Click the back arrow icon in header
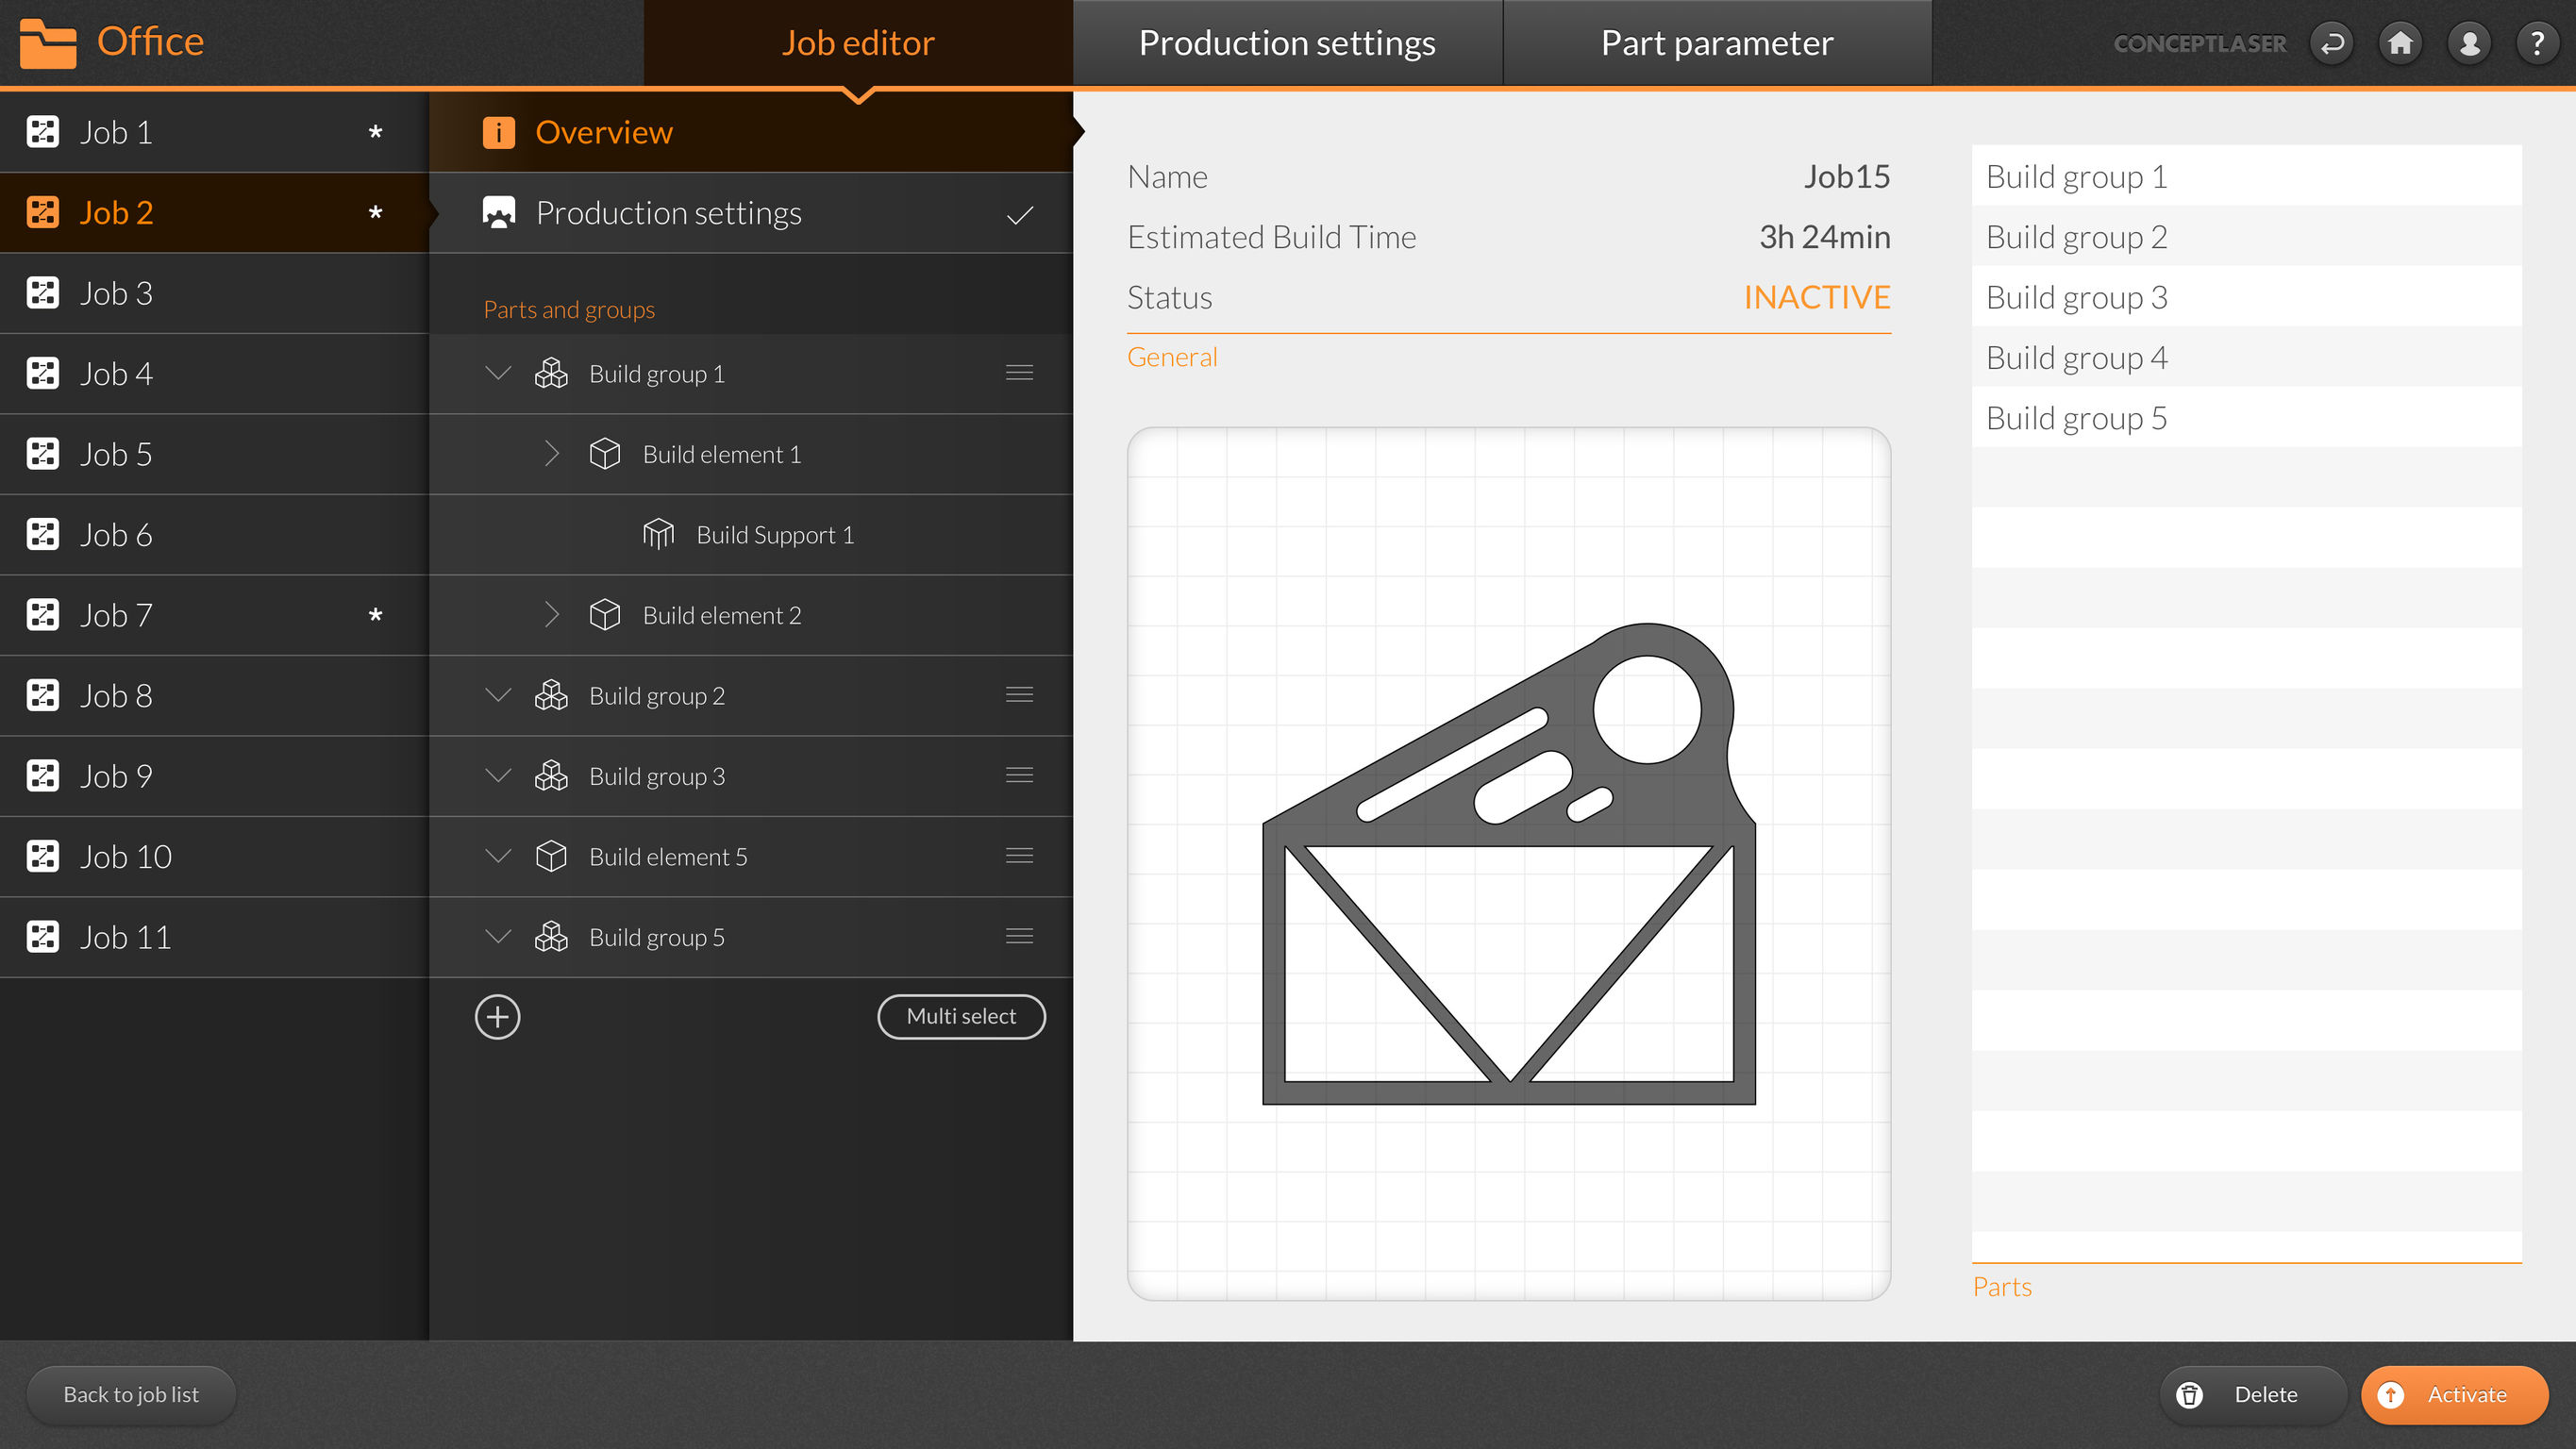 pos(2332,44)
